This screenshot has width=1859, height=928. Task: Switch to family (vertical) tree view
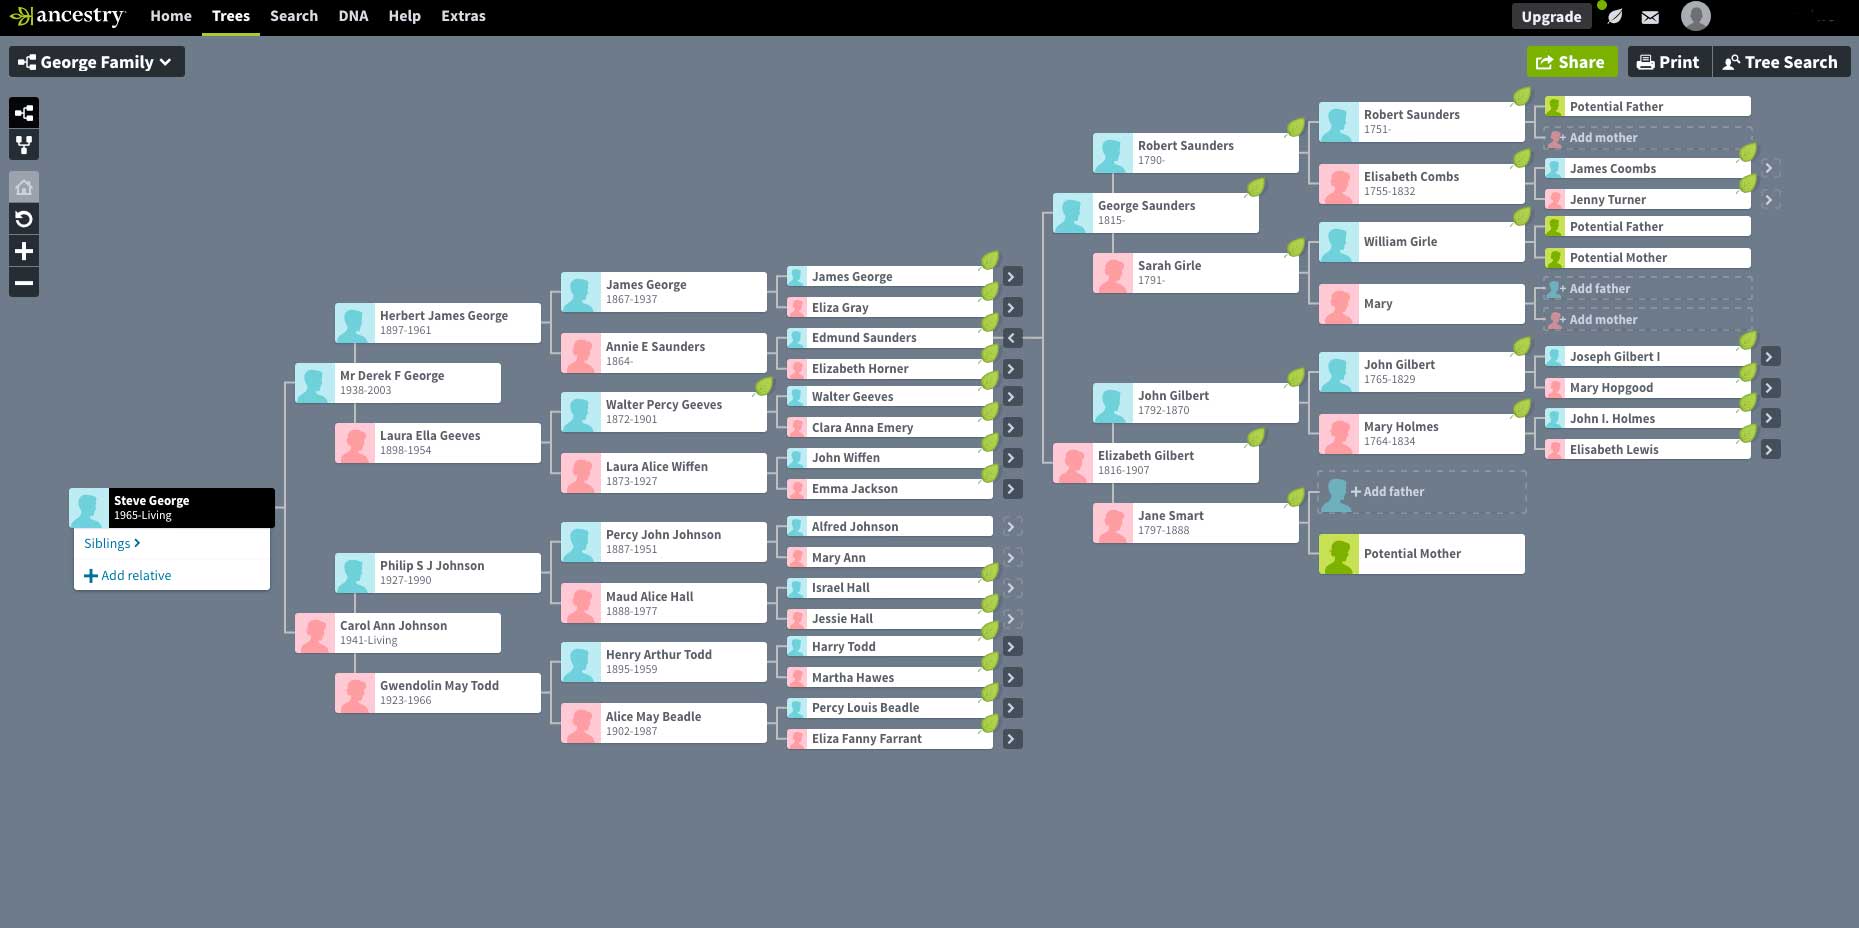coord(24,145)
